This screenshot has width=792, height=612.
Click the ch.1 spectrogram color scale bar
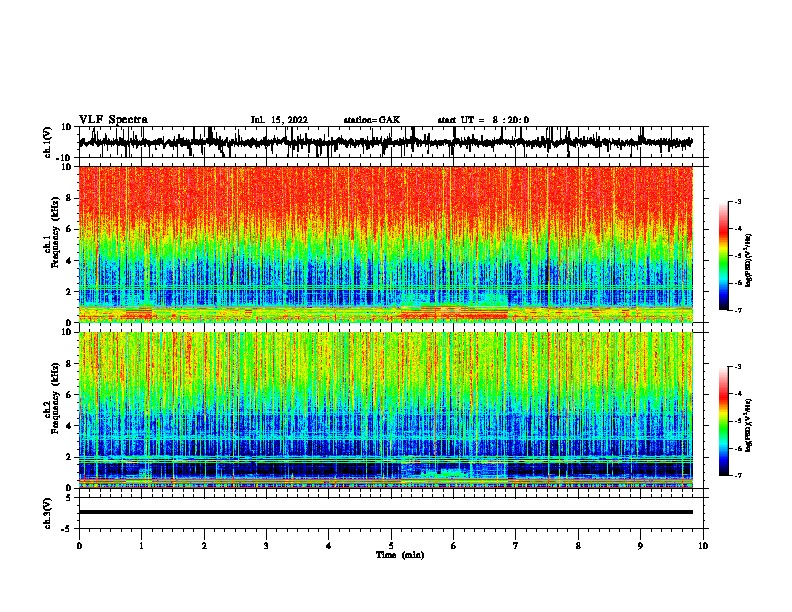[x=724, y=256]
